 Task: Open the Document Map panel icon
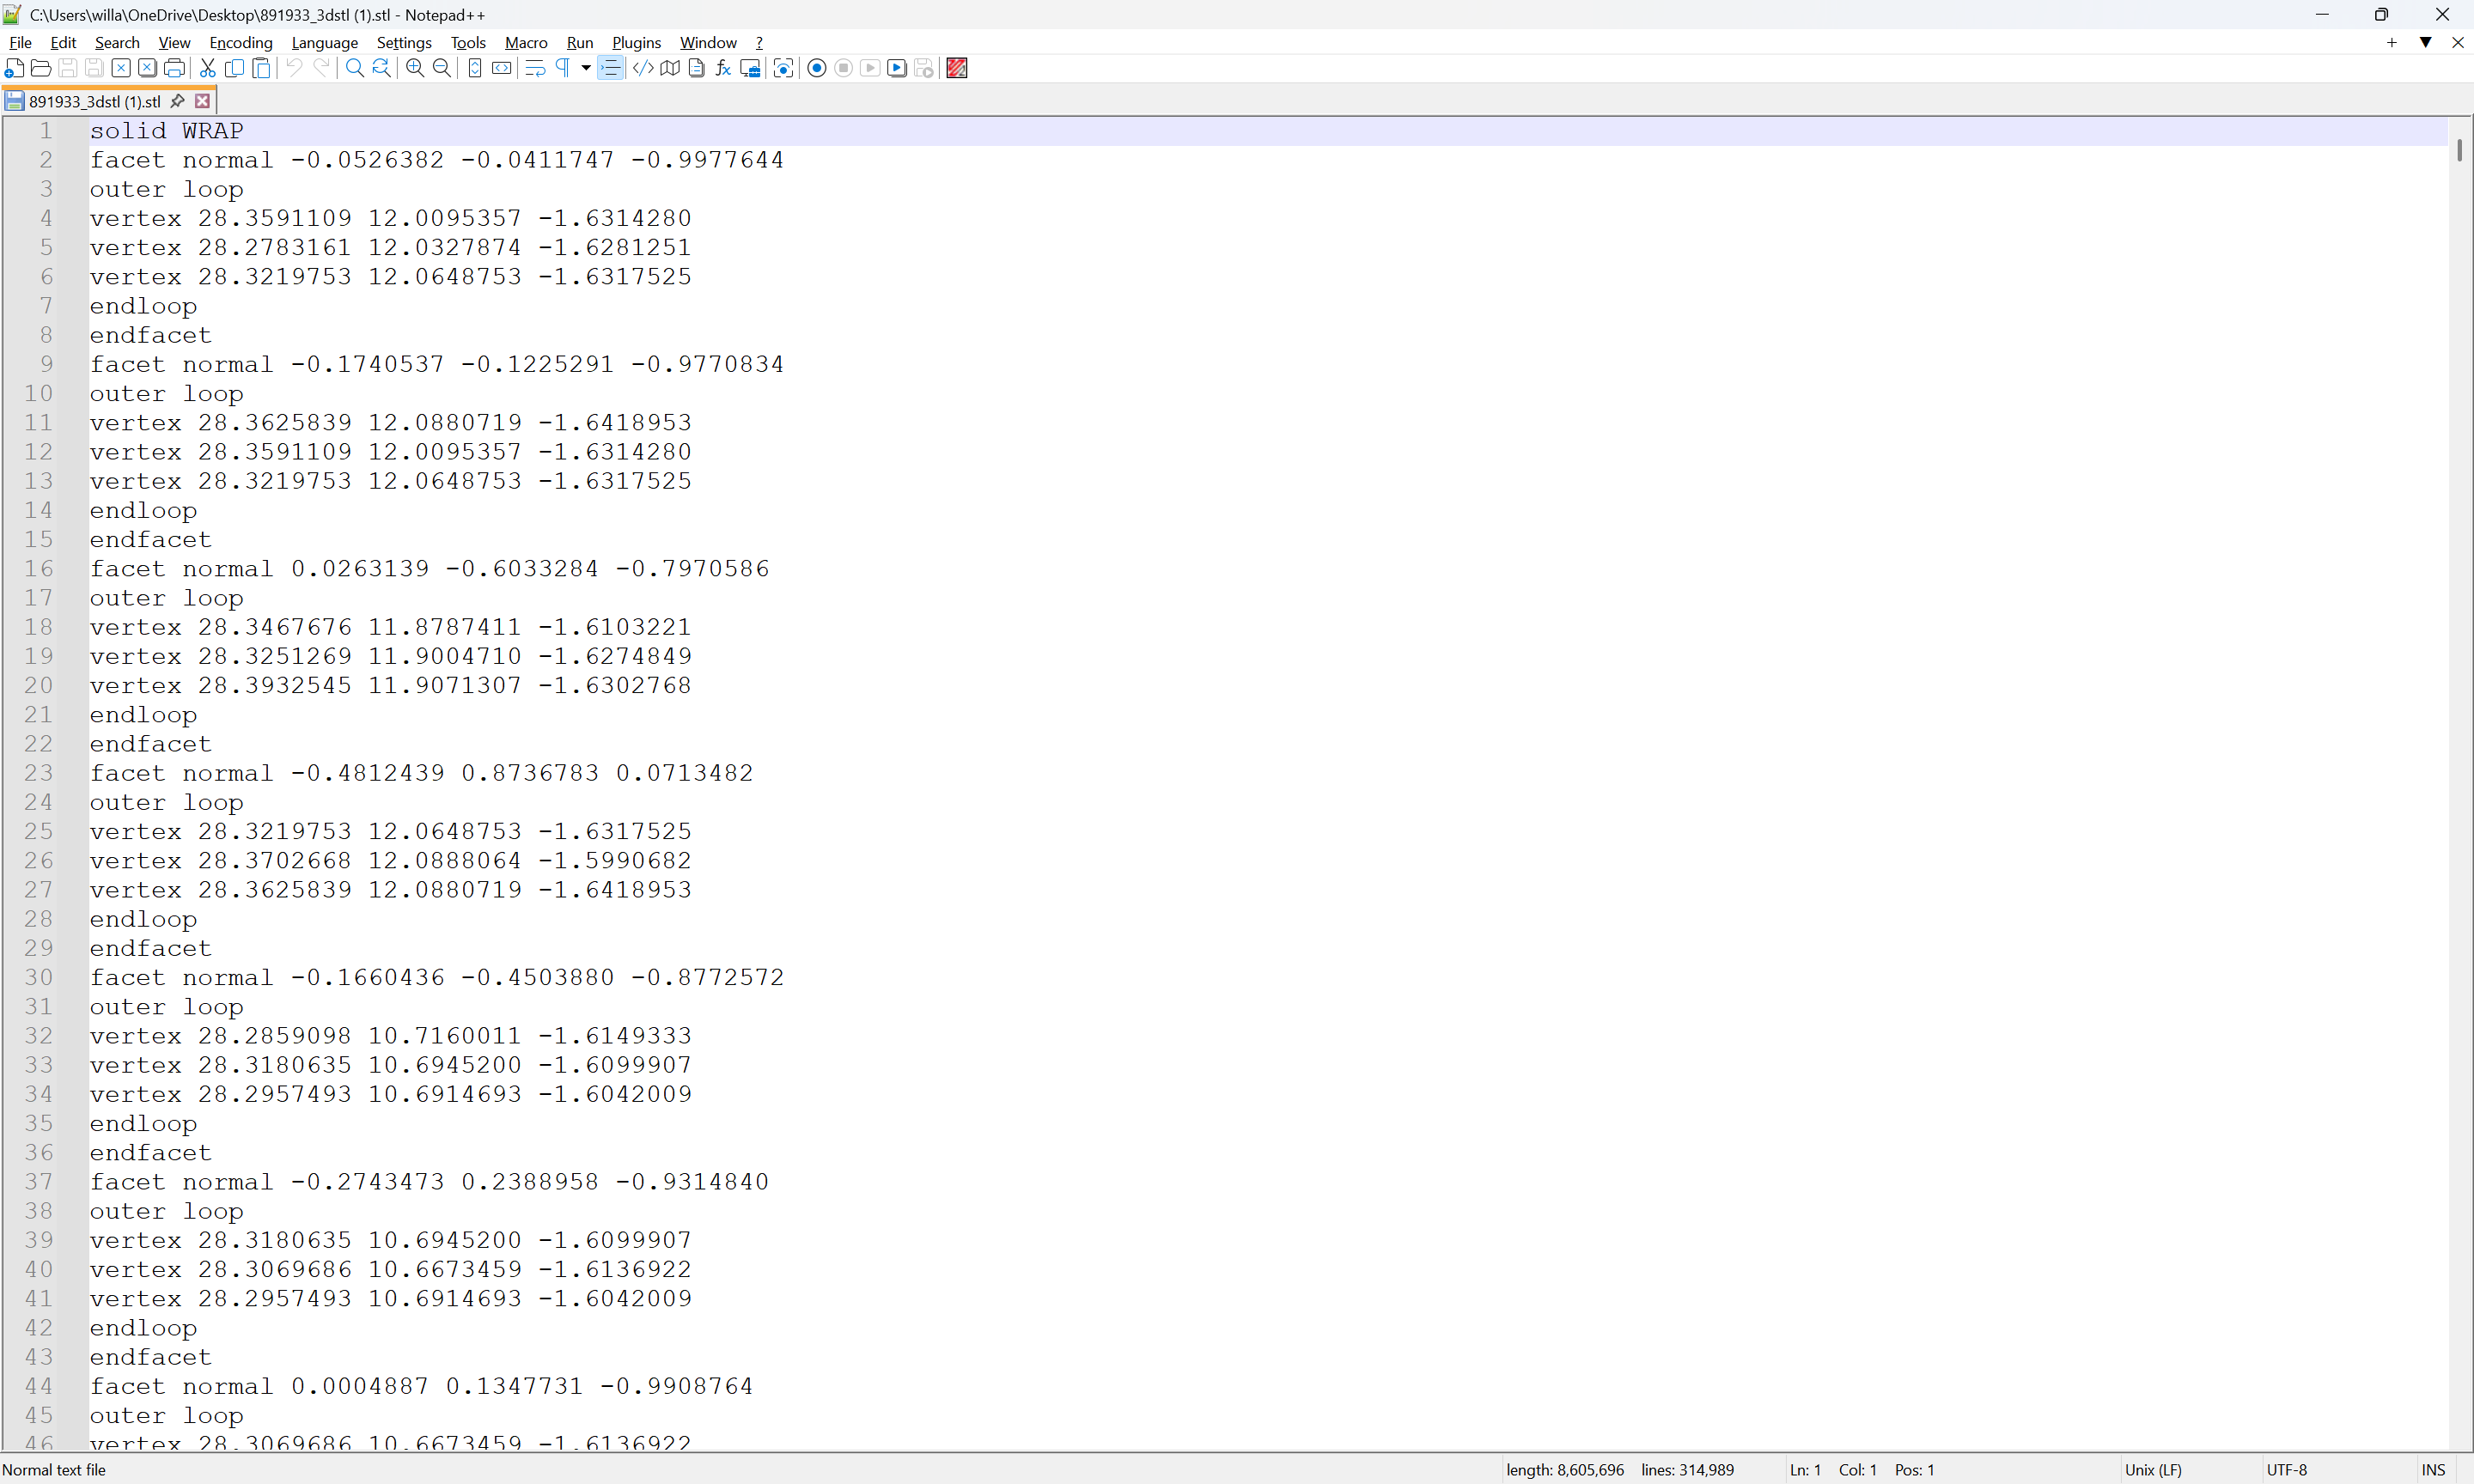click(x=670, y=68)
